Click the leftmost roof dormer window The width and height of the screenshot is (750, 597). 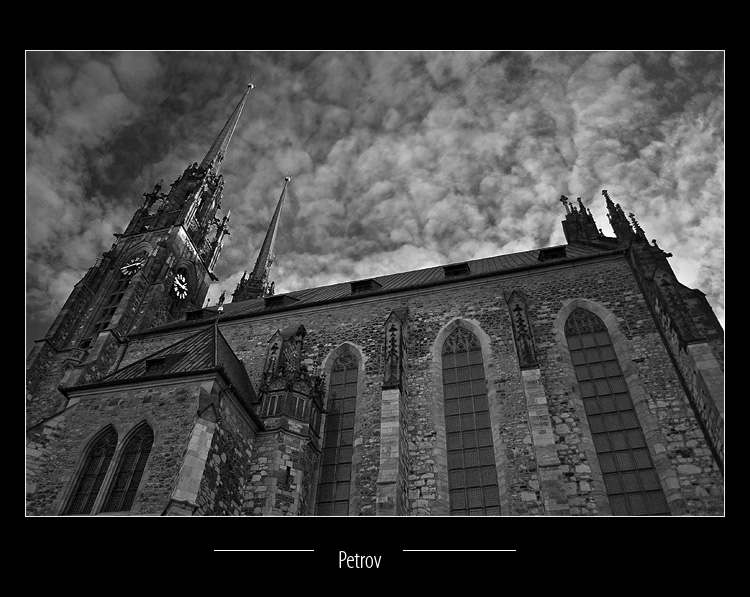(x=365, y=286)
